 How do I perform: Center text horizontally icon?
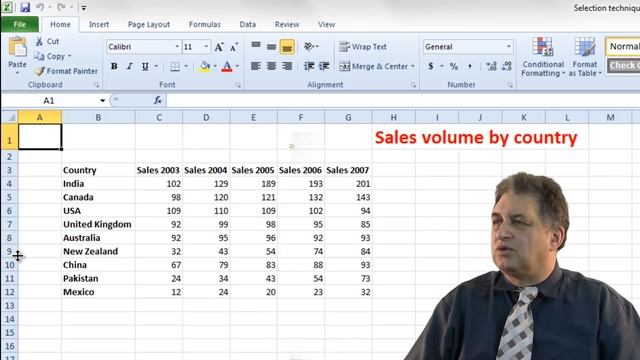point(271,66)
